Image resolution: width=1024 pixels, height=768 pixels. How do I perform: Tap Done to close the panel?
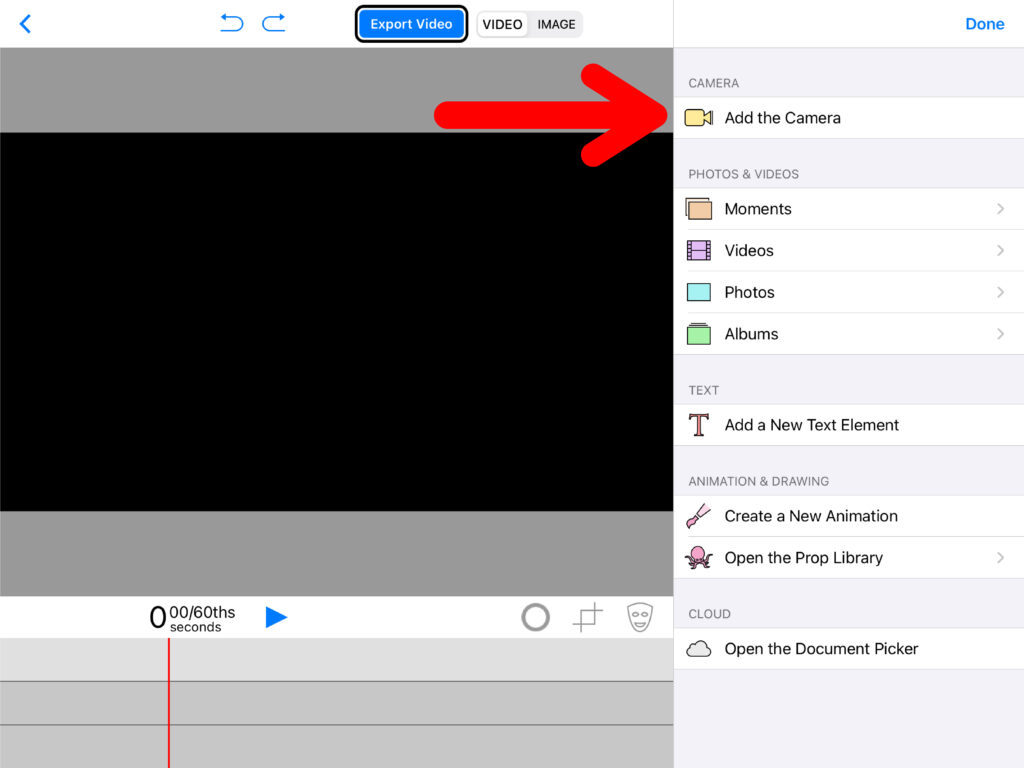[984, 24]
